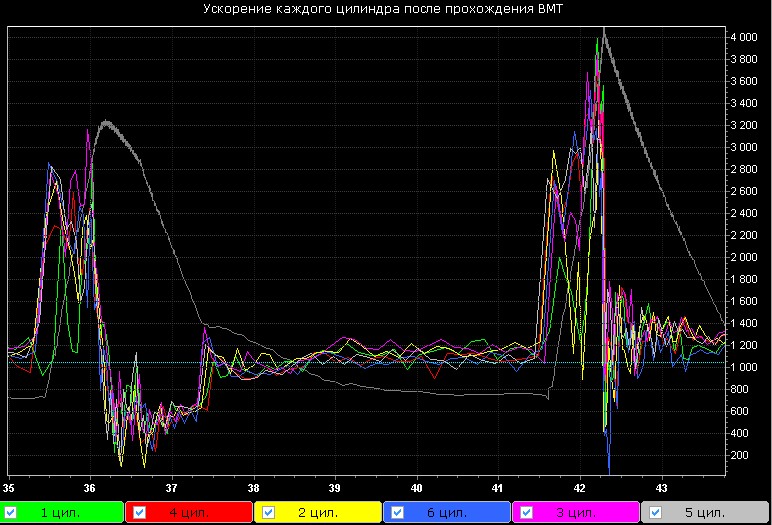This screenshot has height=525, width=772.
Task: Click the gray curve peak near 4 000
Action: [x=604, y=31]
